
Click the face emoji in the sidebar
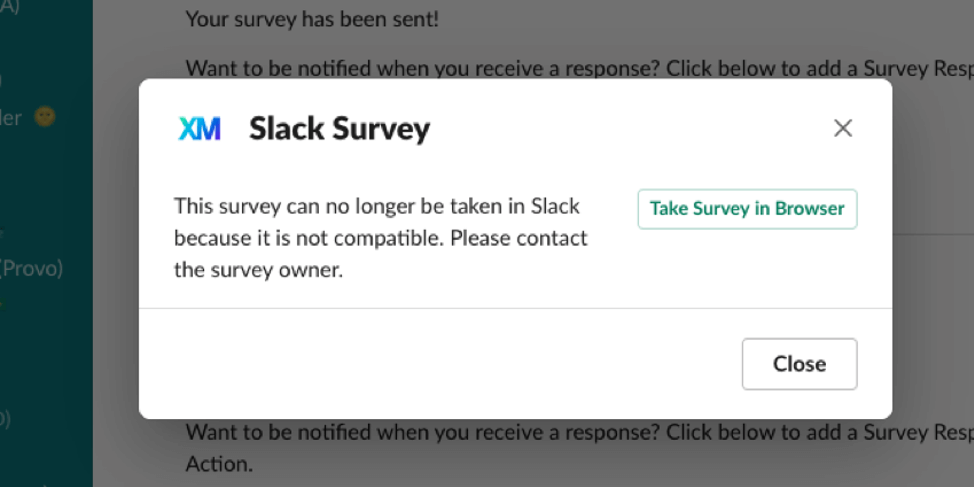(x=44, y=116)
